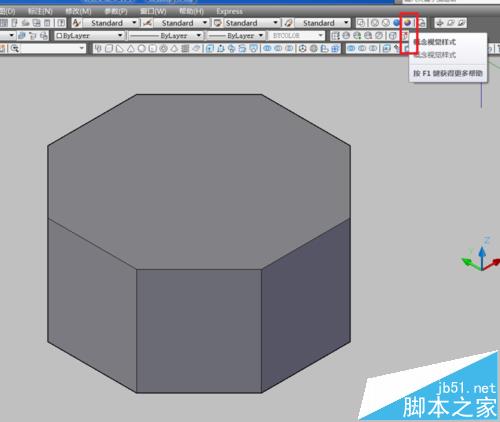Select the Wedge solid tool icon
The width and height of the screenshot is (500, 422).
click(120, 49)
